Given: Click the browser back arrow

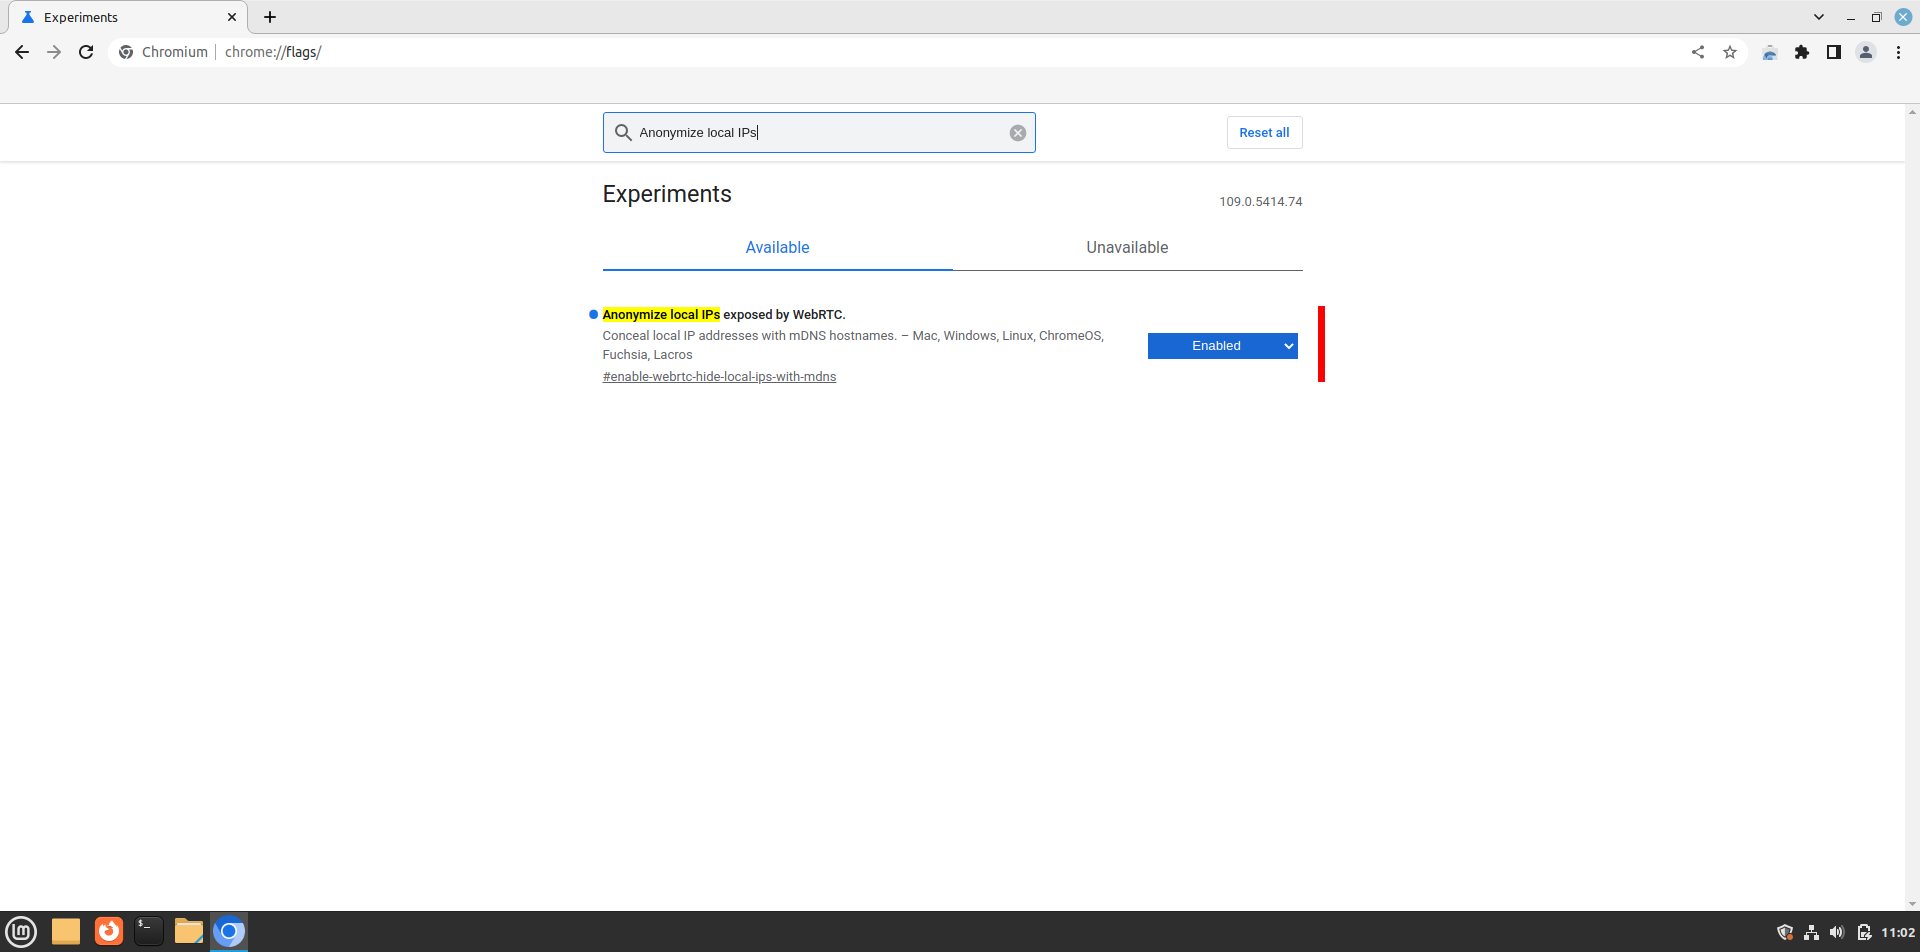Looking at the screenshot, I should 22,52.
